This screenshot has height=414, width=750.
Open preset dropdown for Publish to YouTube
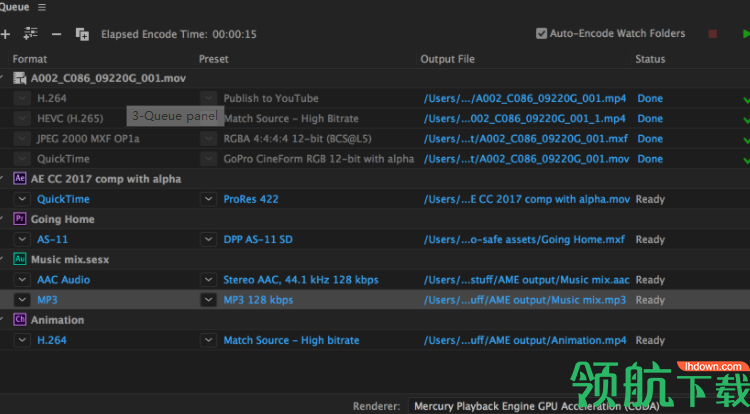(209, 98)
